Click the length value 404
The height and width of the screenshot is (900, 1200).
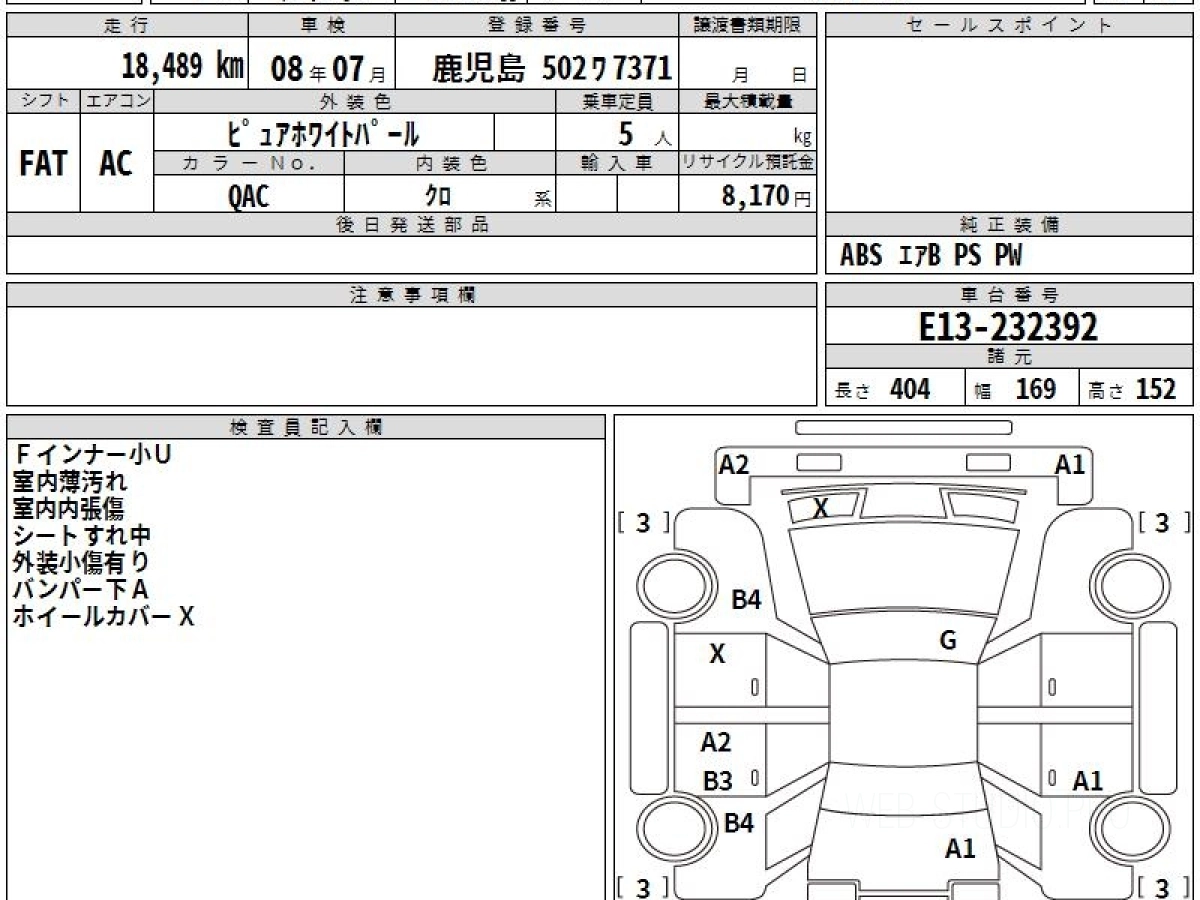point(910,389)
